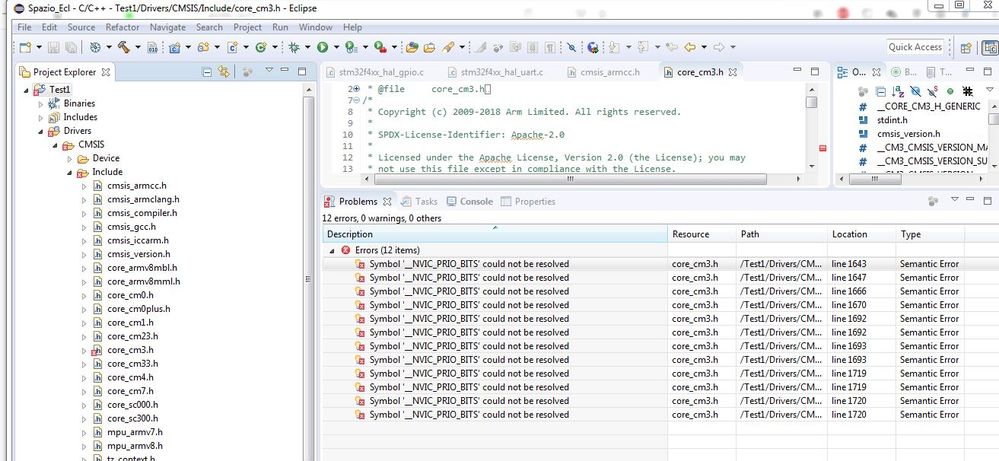The height and width of the screenshot is (461, 999).
Task: Toggle group macros hash icon in Outline
Action: [968, 91]
